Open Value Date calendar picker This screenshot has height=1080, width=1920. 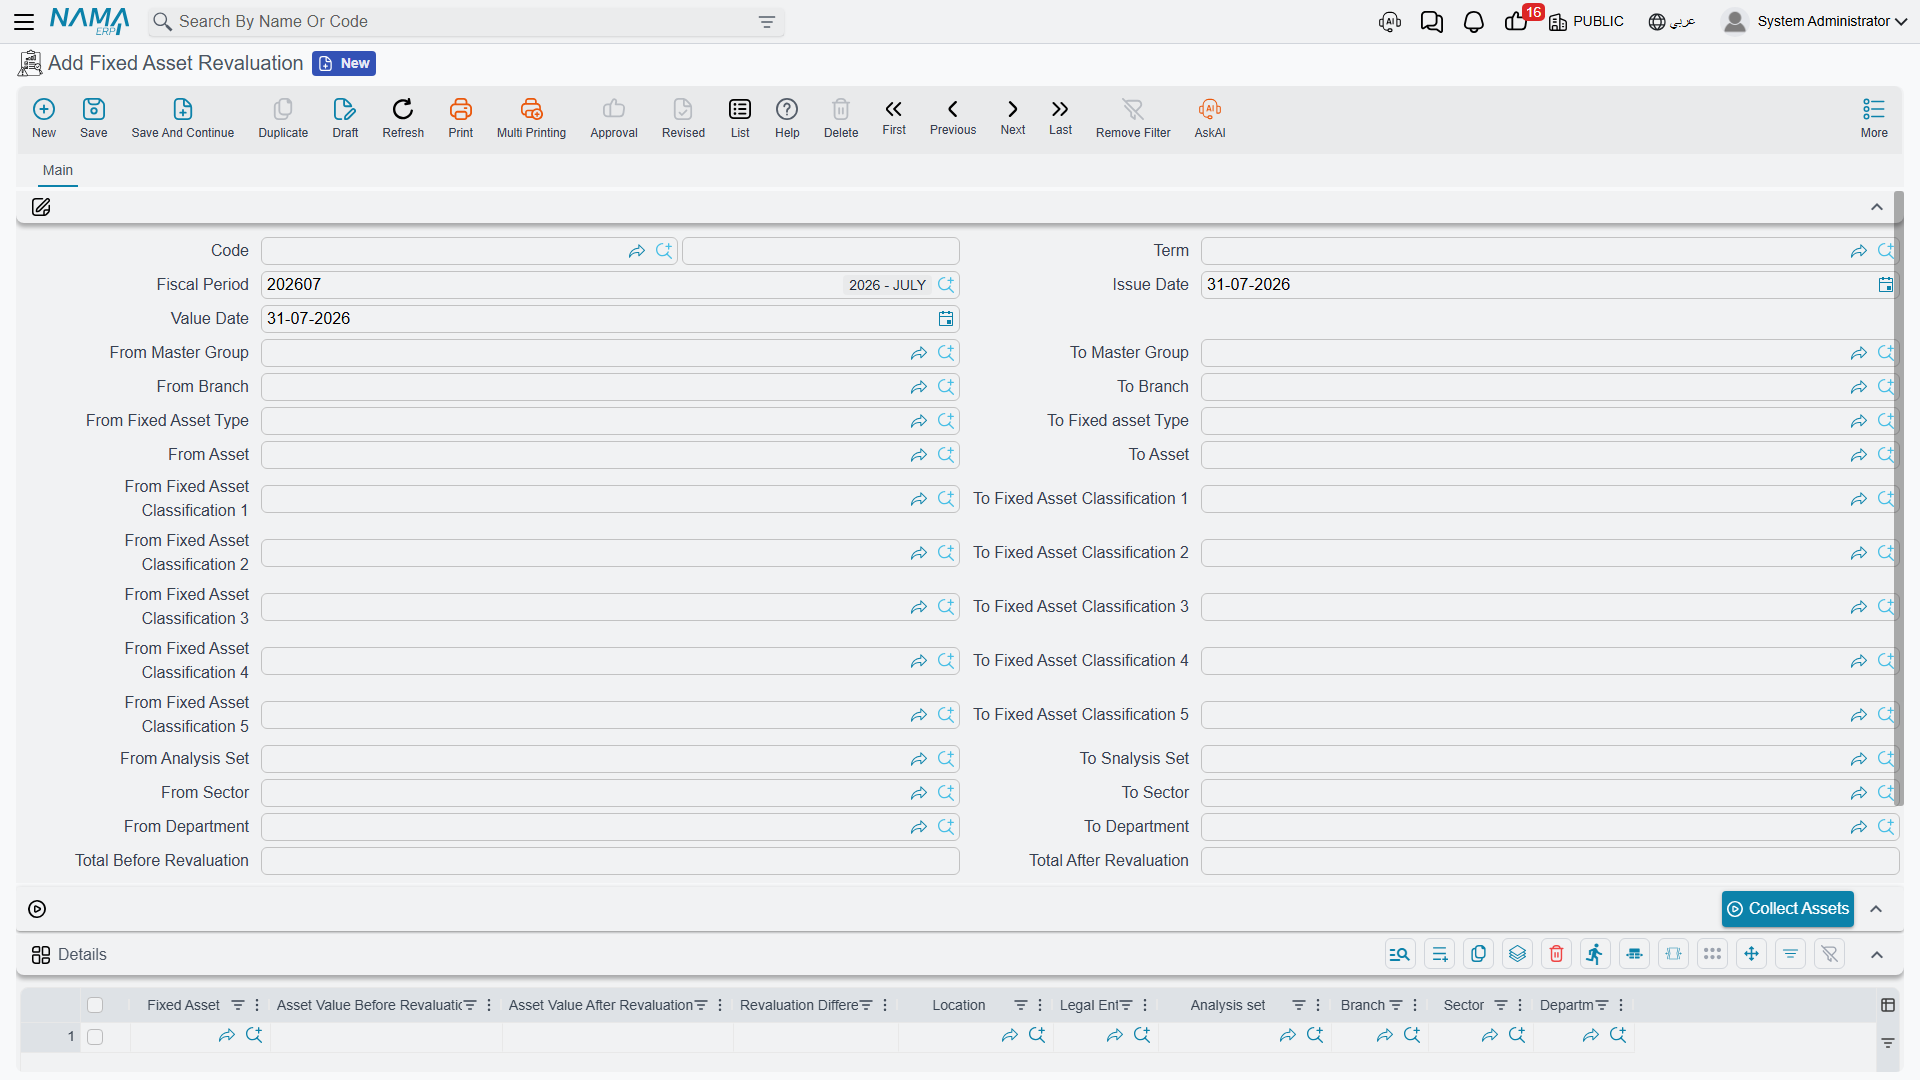click(946, 319)
